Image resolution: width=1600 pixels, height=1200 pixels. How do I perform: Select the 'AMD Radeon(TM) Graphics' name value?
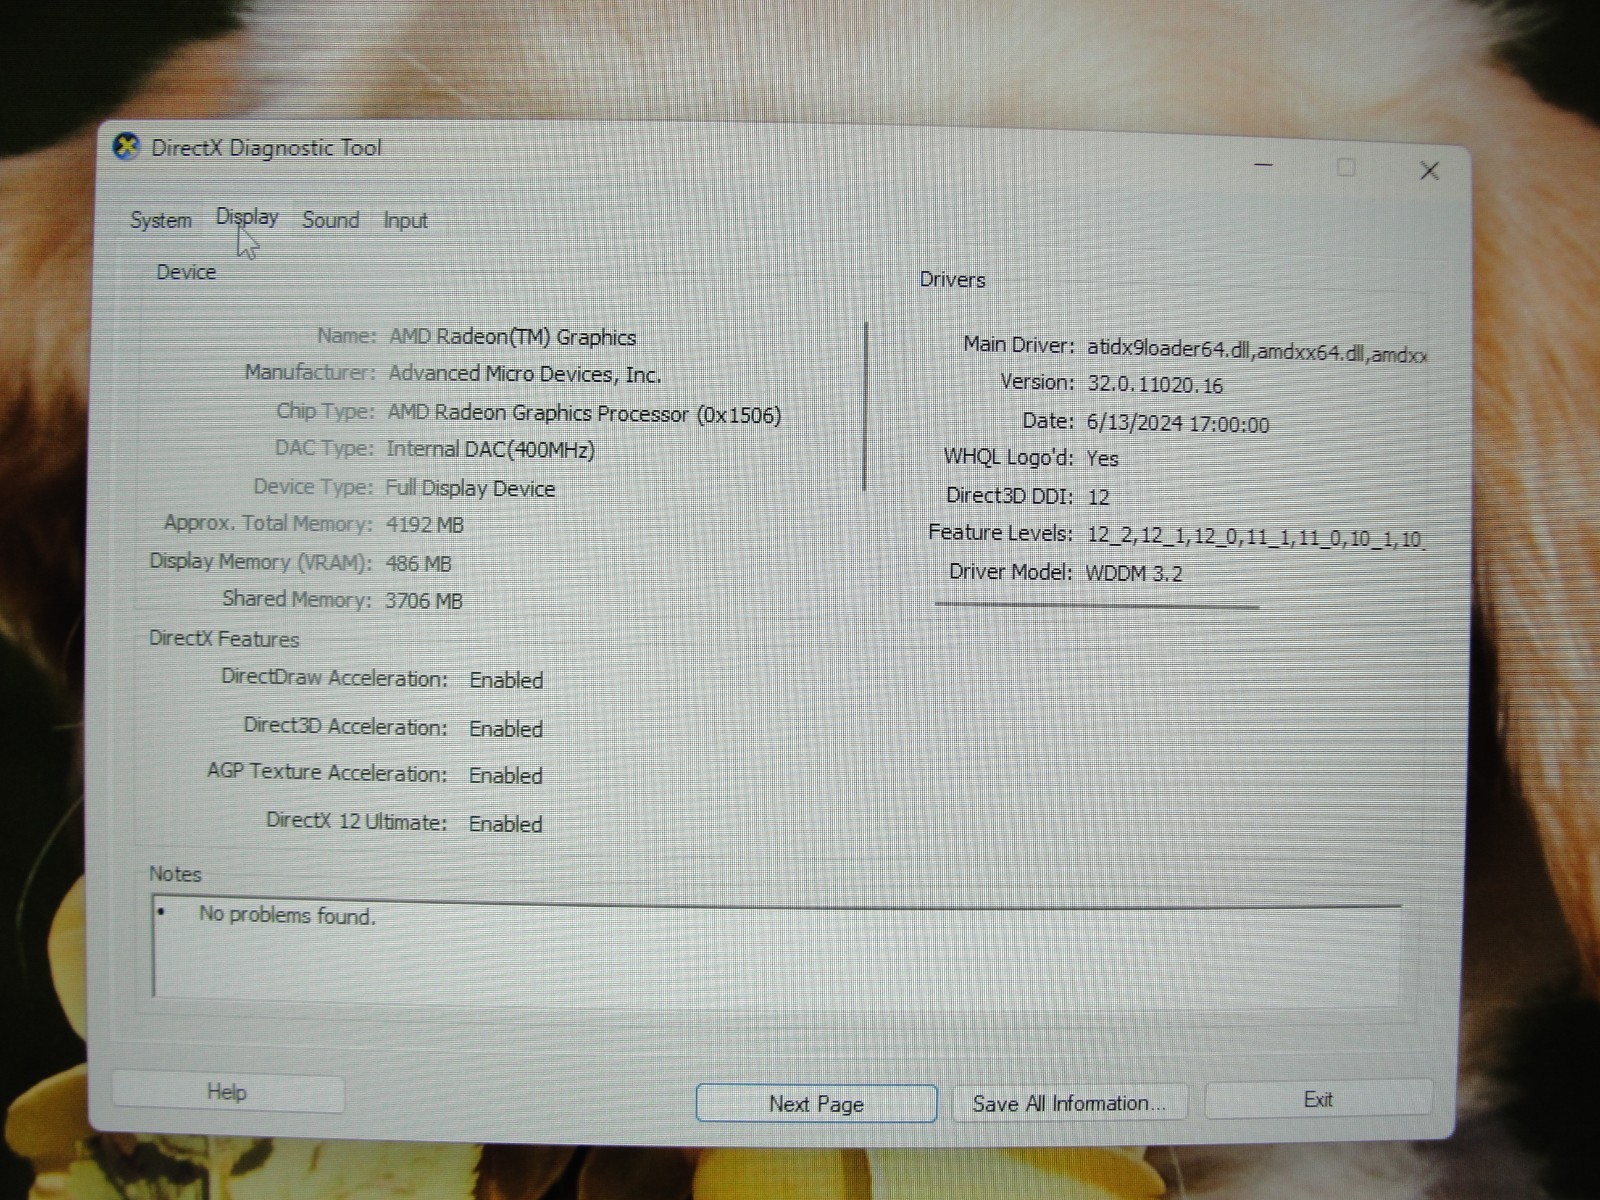(x=512, y=337)
